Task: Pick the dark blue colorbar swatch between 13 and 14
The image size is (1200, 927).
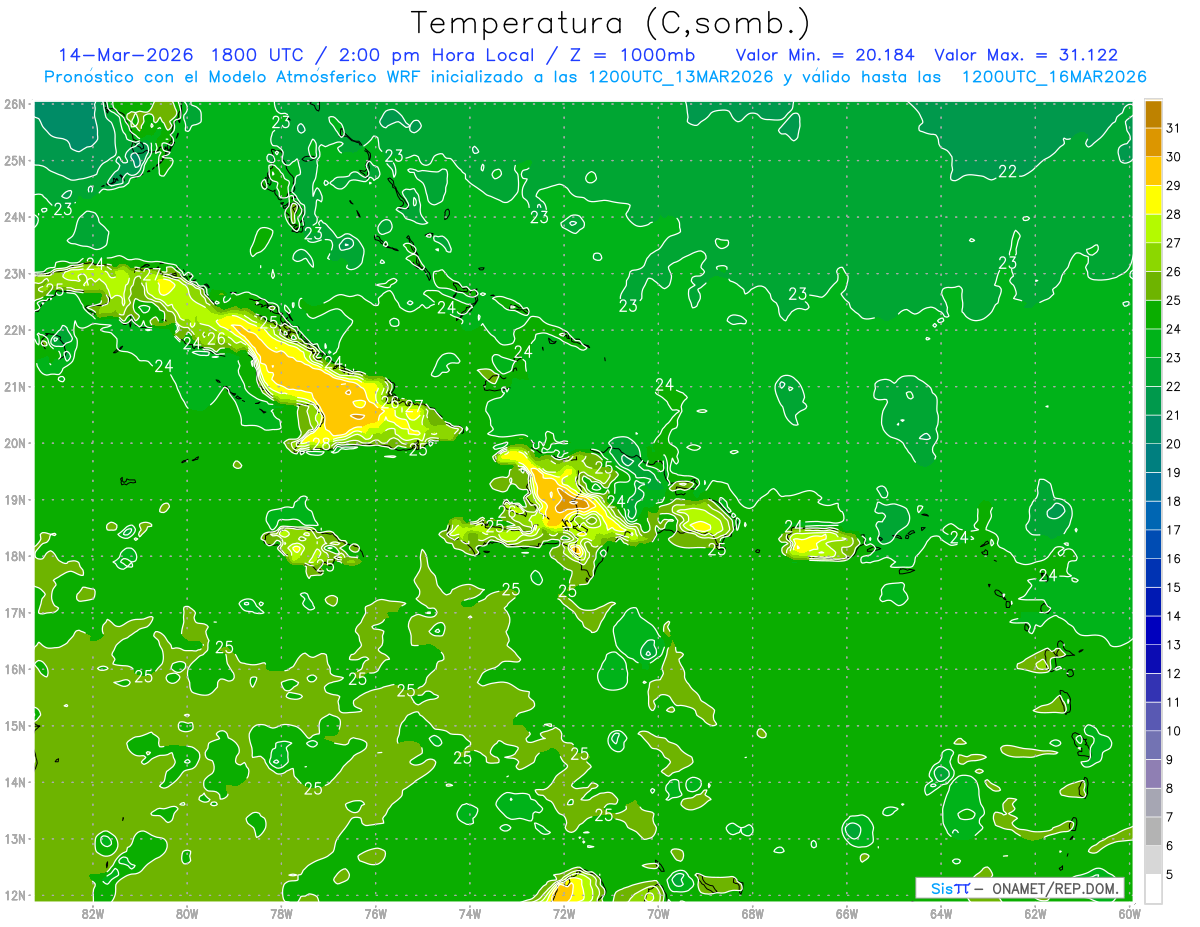Action: (x=1153, y=630)
